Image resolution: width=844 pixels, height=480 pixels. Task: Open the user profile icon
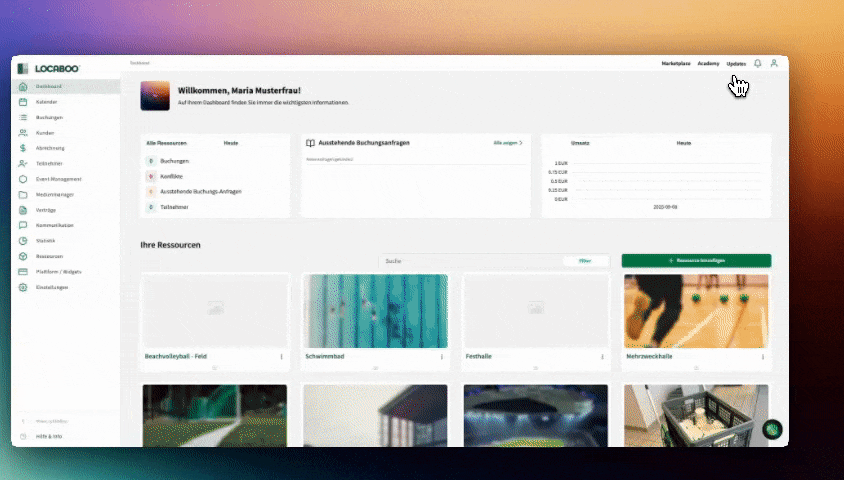[x=774, y=63]
